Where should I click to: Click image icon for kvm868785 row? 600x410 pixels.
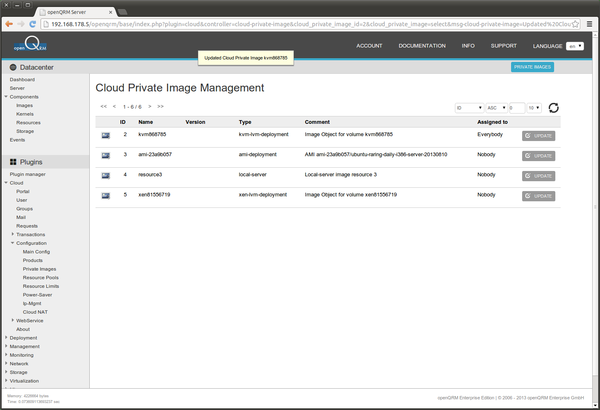pyautogui.click(x=106, y=136)
